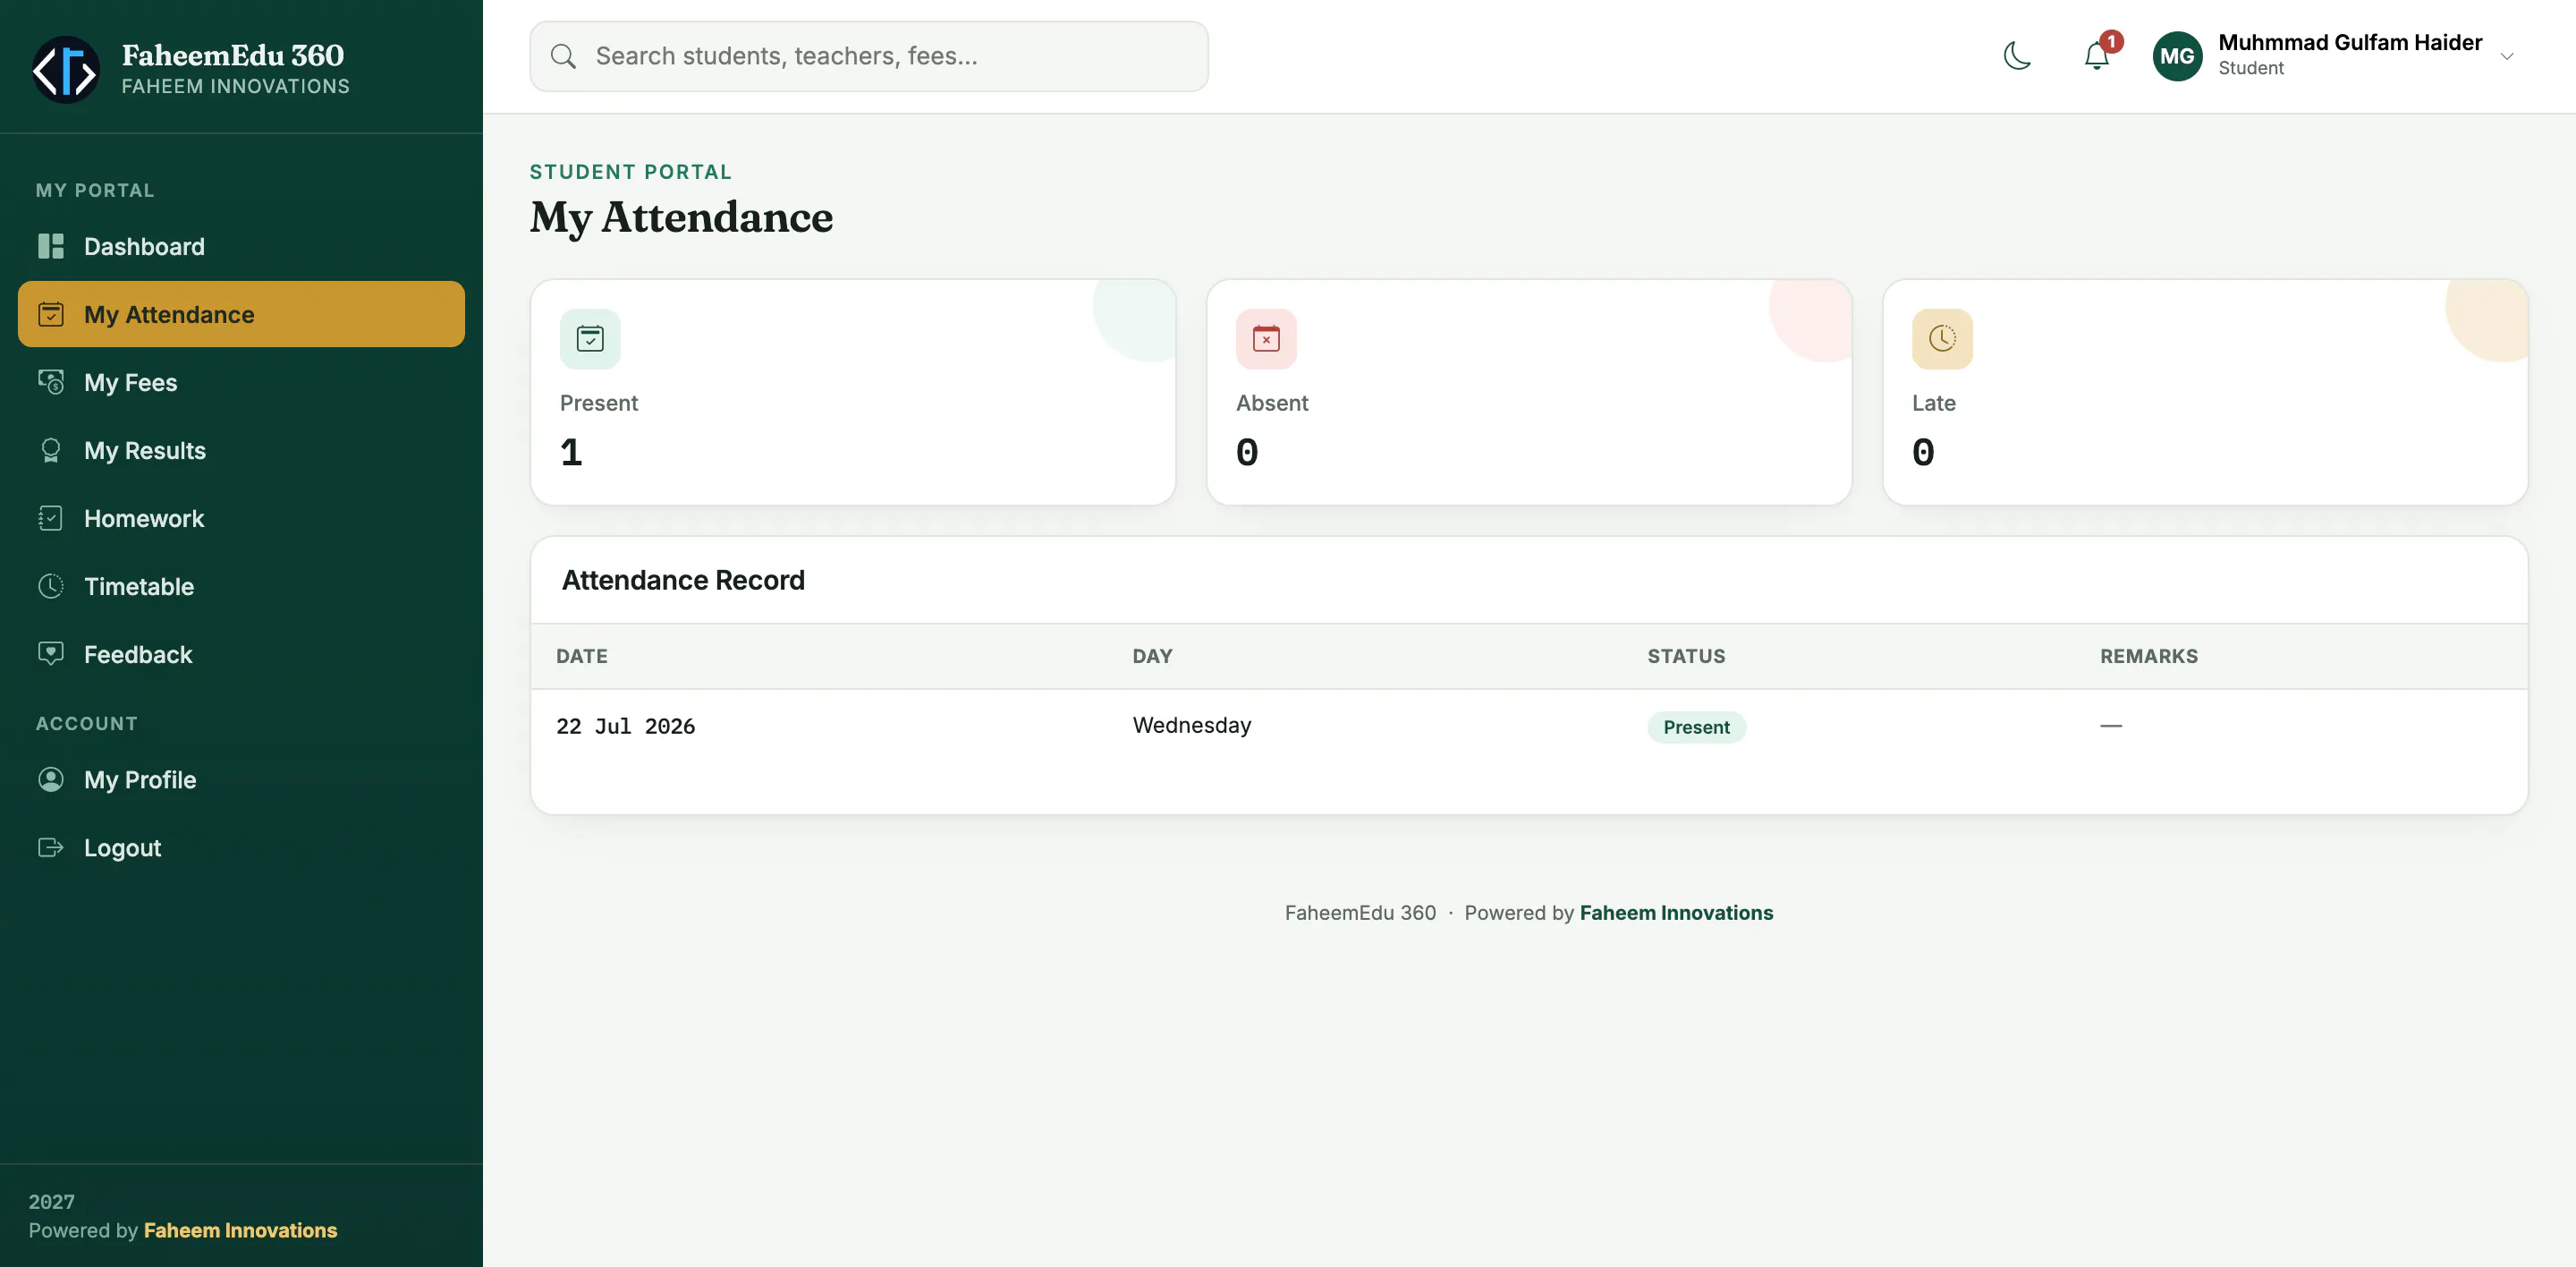Open My Results page
Viewport: 2576px width, 1267px height.
(241, 450)
